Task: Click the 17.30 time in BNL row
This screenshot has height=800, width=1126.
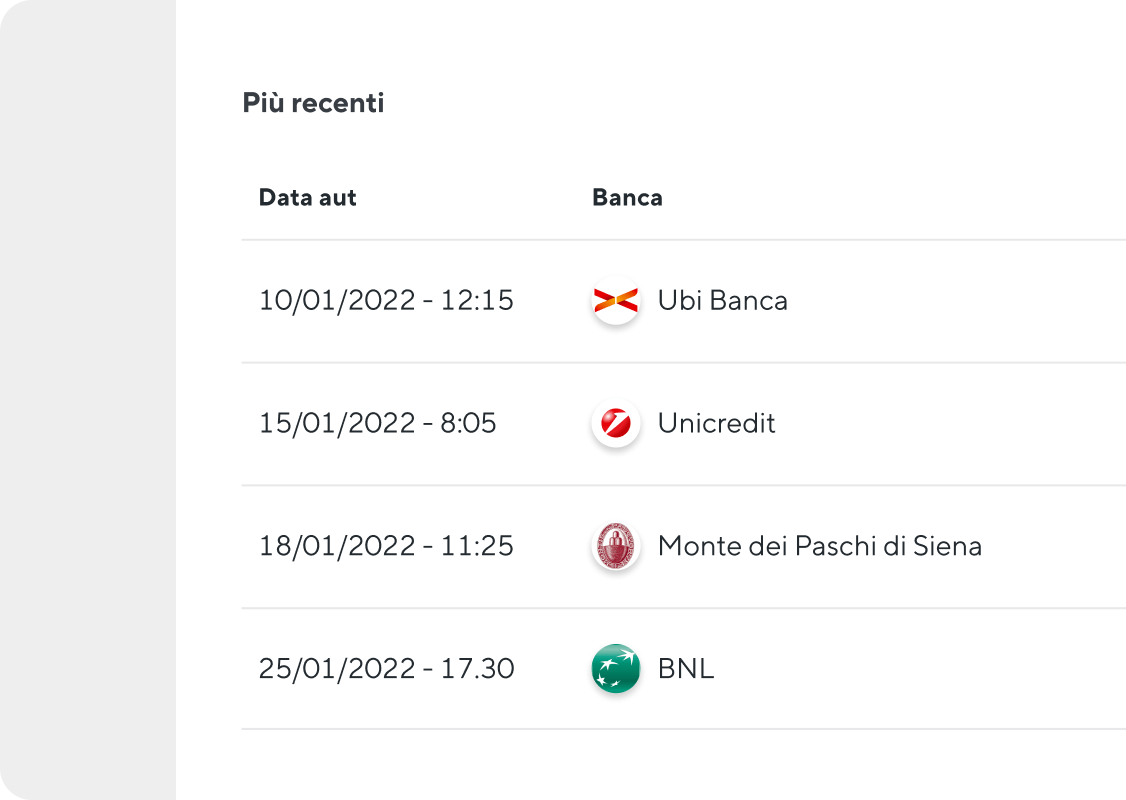Action: [478, 669]
